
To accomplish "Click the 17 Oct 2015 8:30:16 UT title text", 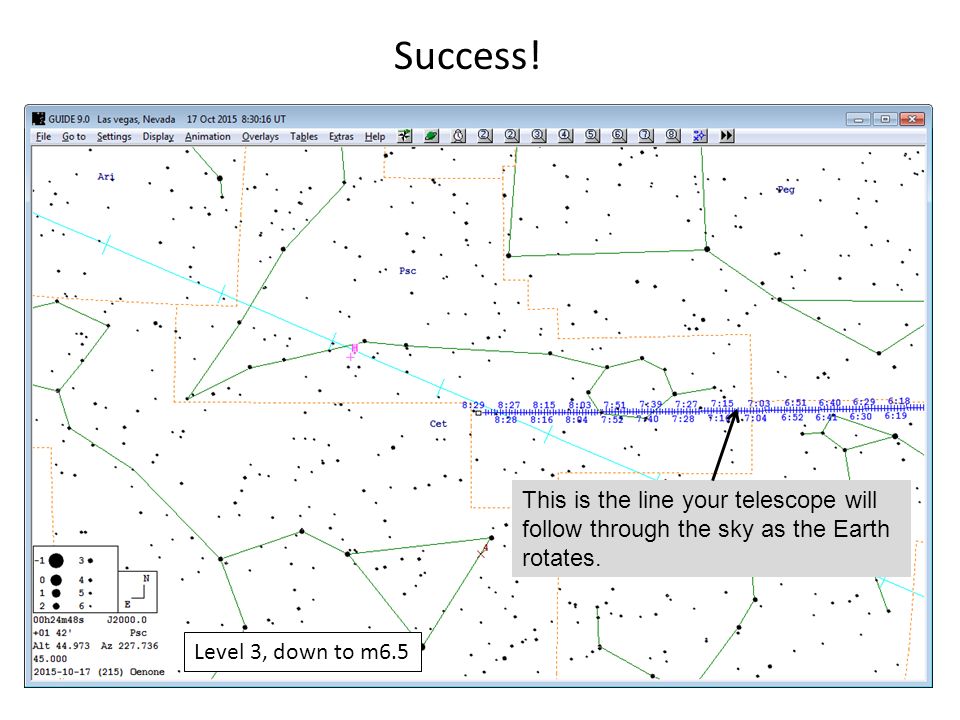I will (x=236, y=119).
